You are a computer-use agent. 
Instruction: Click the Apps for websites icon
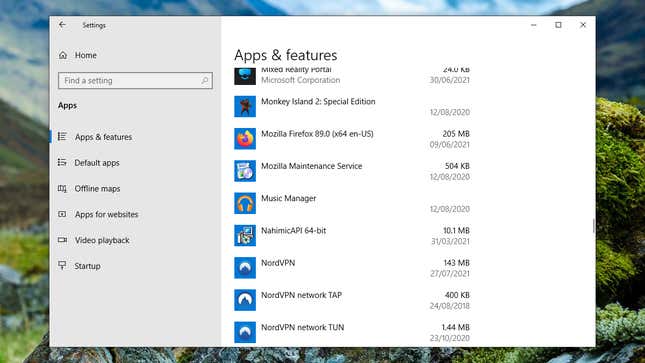point(62,214)
